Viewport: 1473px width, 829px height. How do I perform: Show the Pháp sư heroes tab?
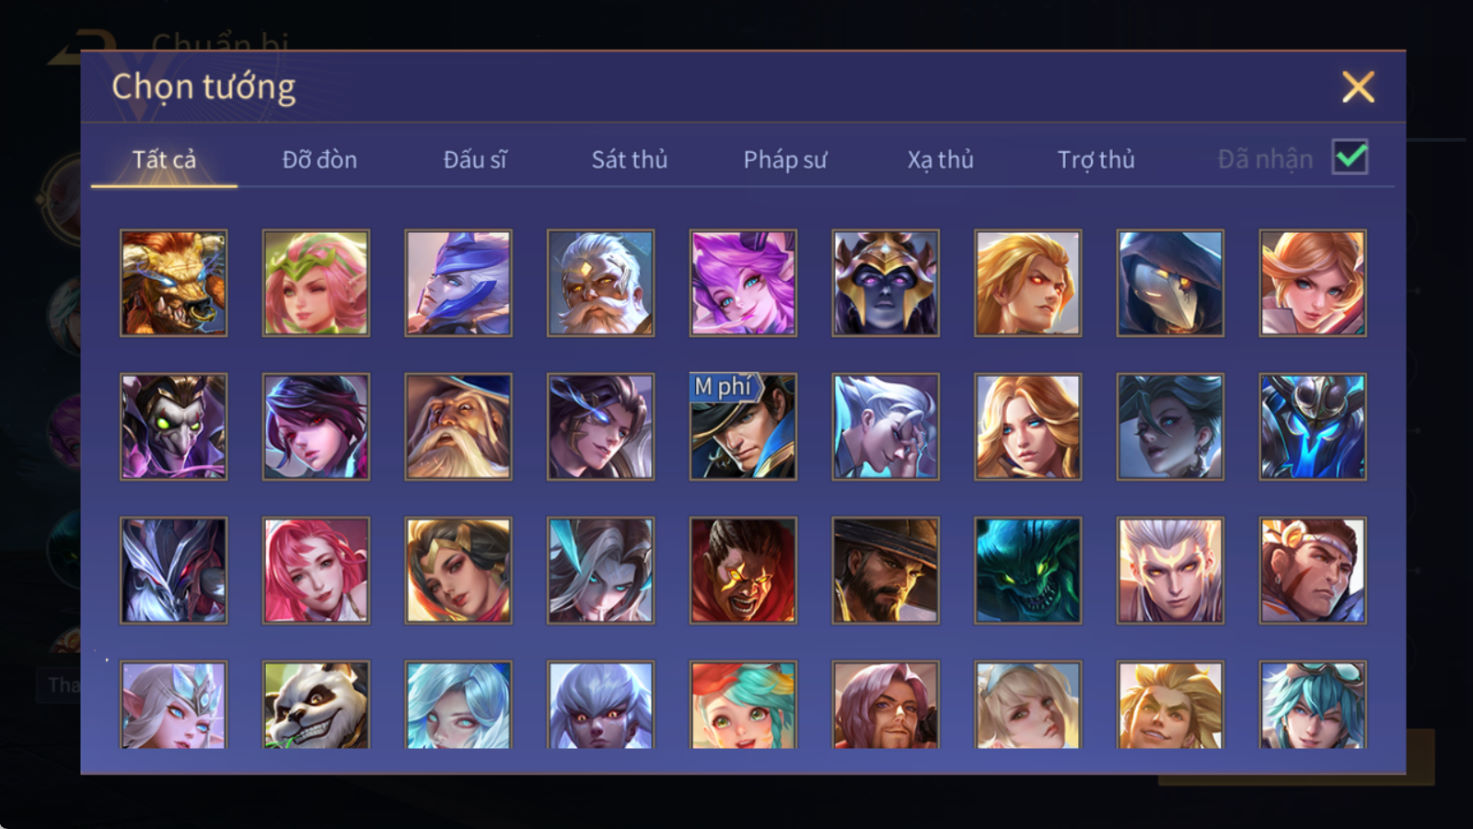point(785,159)
